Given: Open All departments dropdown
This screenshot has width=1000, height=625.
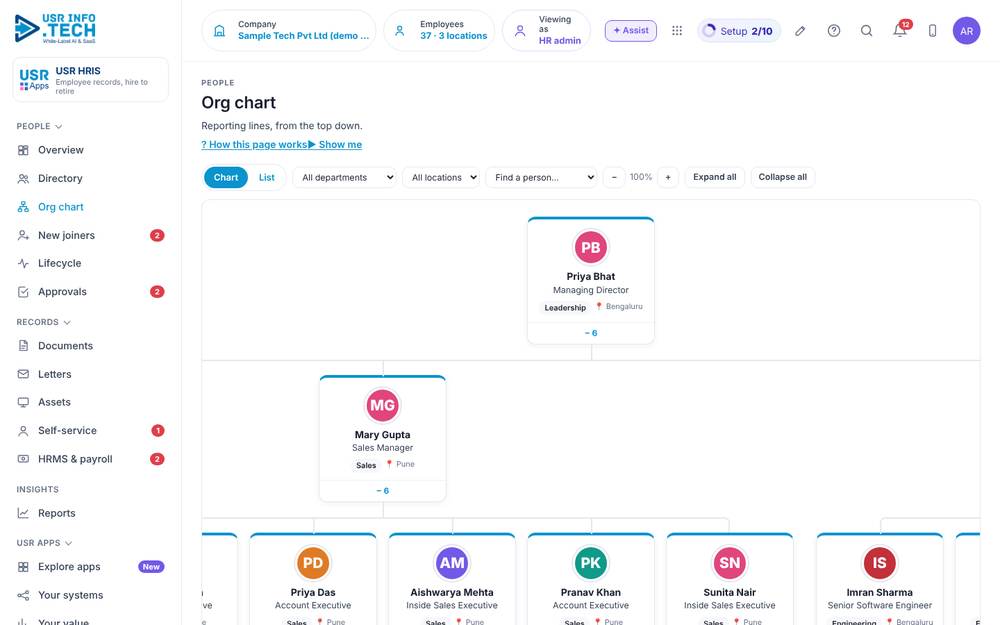Looking at the screenshot, I should tap(344, 177).
